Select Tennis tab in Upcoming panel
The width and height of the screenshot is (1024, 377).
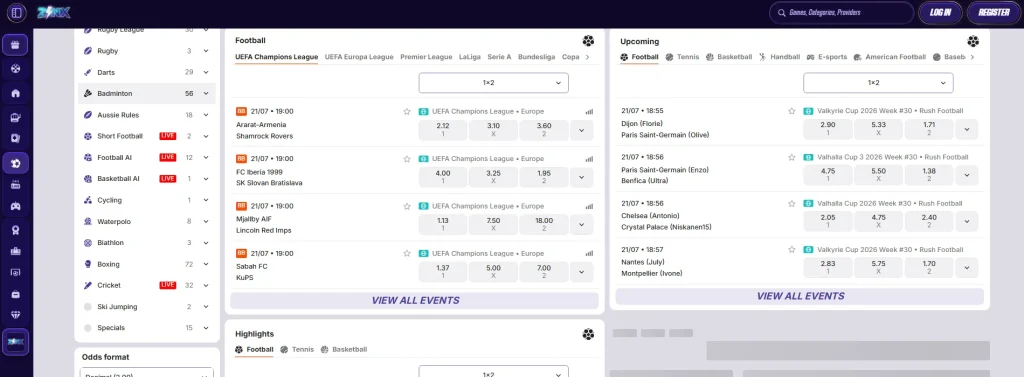click(682, 57)
